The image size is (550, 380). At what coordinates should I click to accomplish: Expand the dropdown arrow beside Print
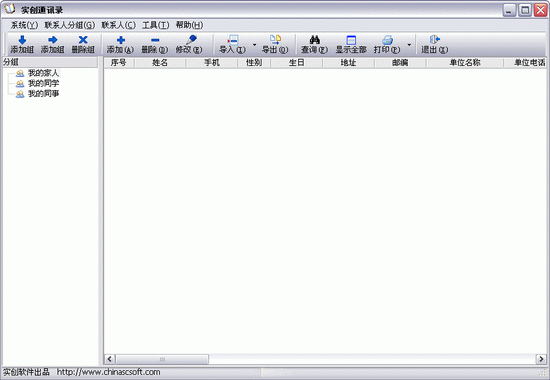pos(409,45)
